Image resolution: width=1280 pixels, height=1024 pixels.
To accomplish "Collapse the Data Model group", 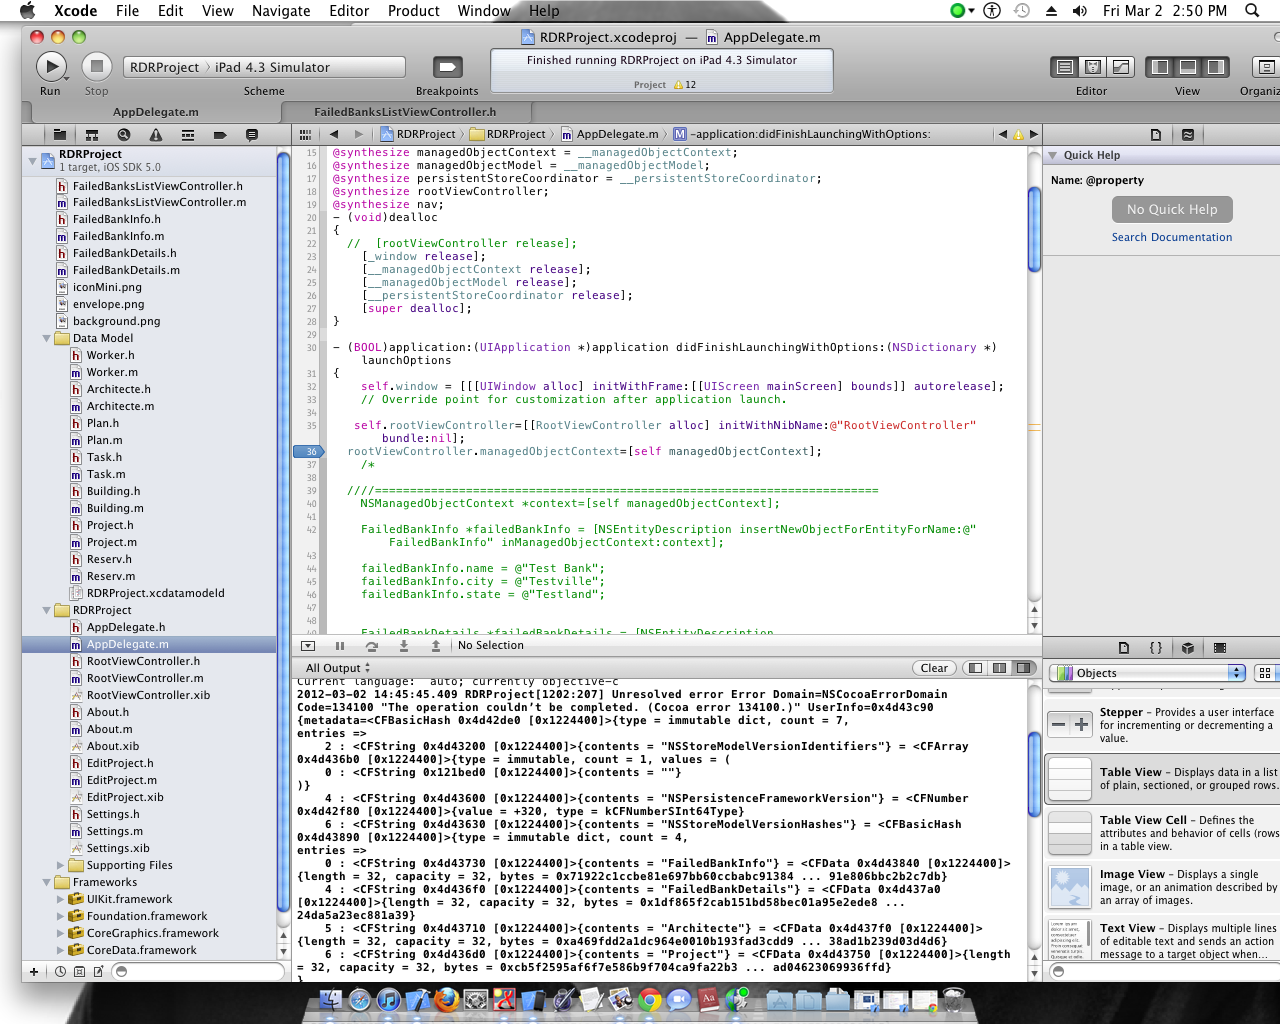I will (x=47, y=338).
